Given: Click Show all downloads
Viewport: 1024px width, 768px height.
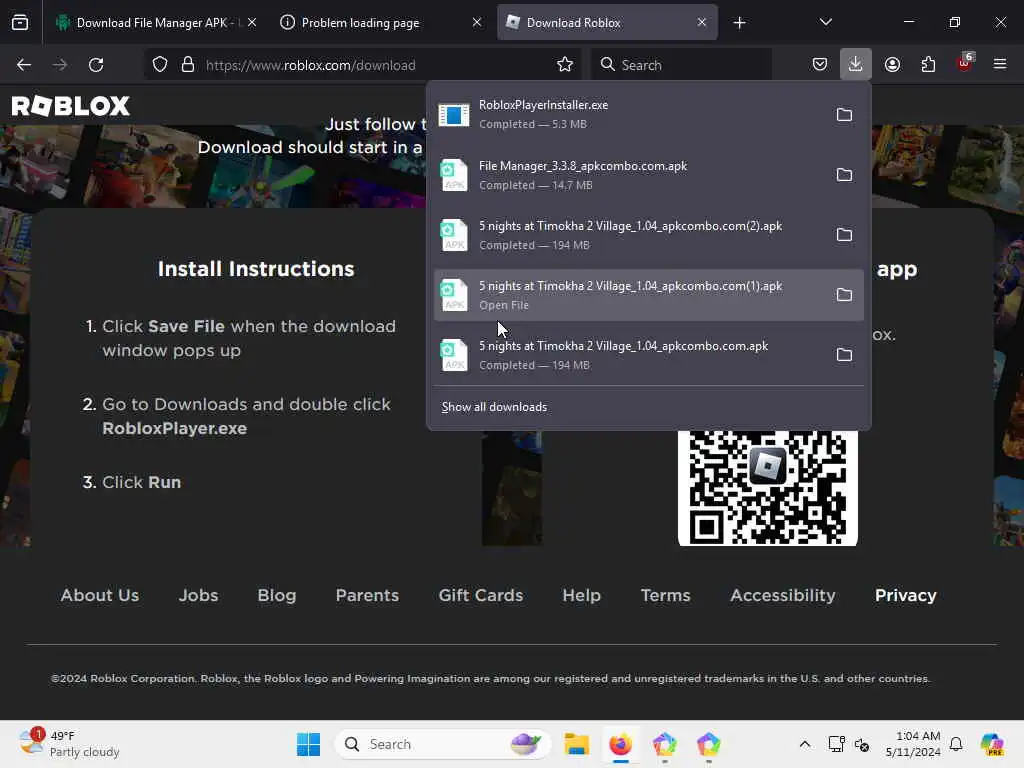Looking at the screenshot, I should [494, 407].
